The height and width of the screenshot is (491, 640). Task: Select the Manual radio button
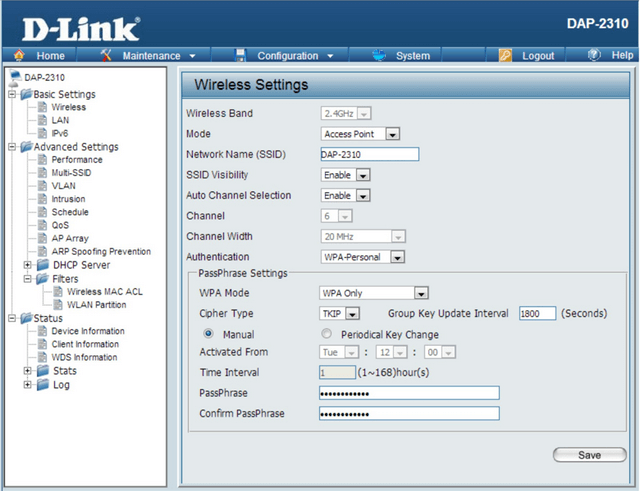tap(208, 334)
